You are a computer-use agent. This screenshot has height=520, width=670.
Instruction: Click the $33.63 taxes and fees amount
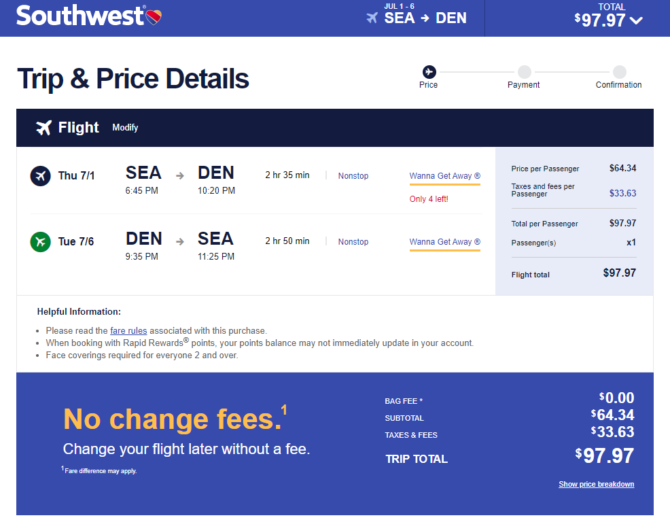[x=623, y=193]
